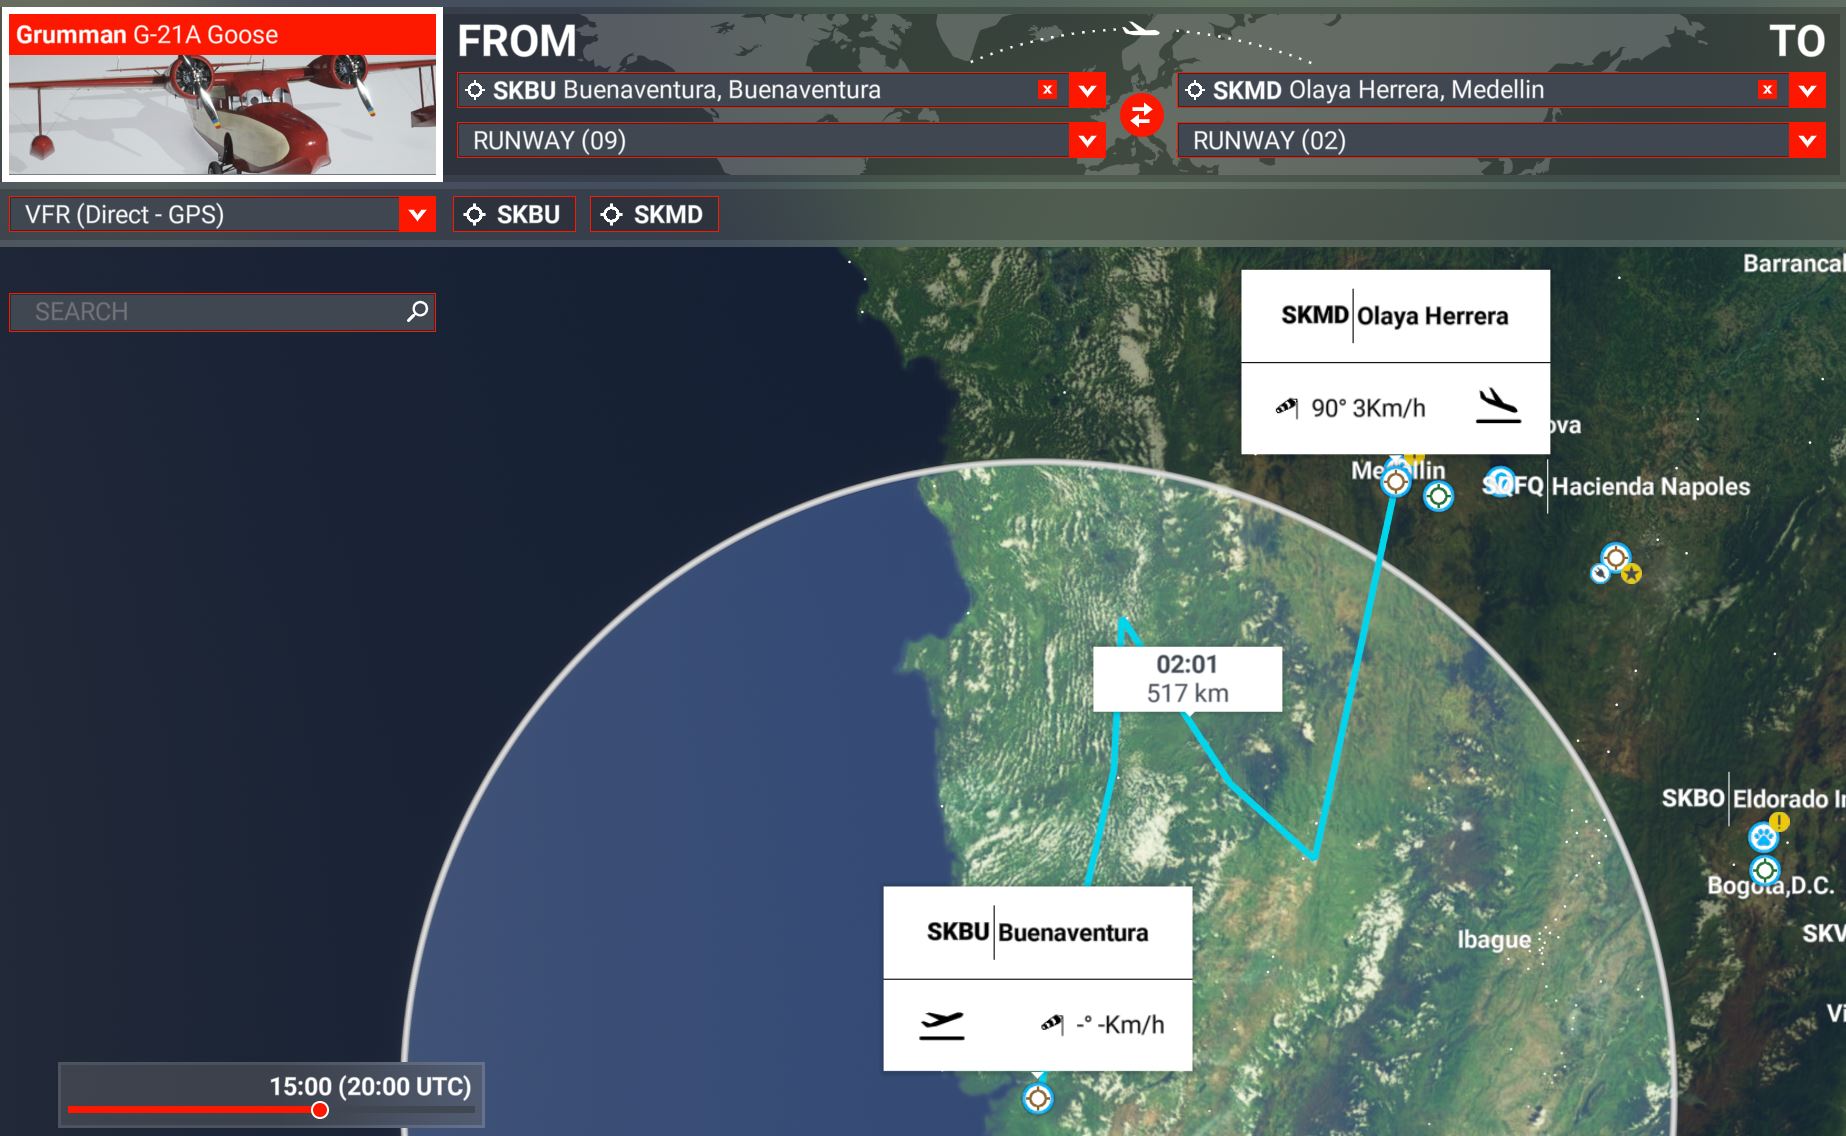
Task: Click the windsock icon in the SKMD popup
Action: (x=1286, y=407)
